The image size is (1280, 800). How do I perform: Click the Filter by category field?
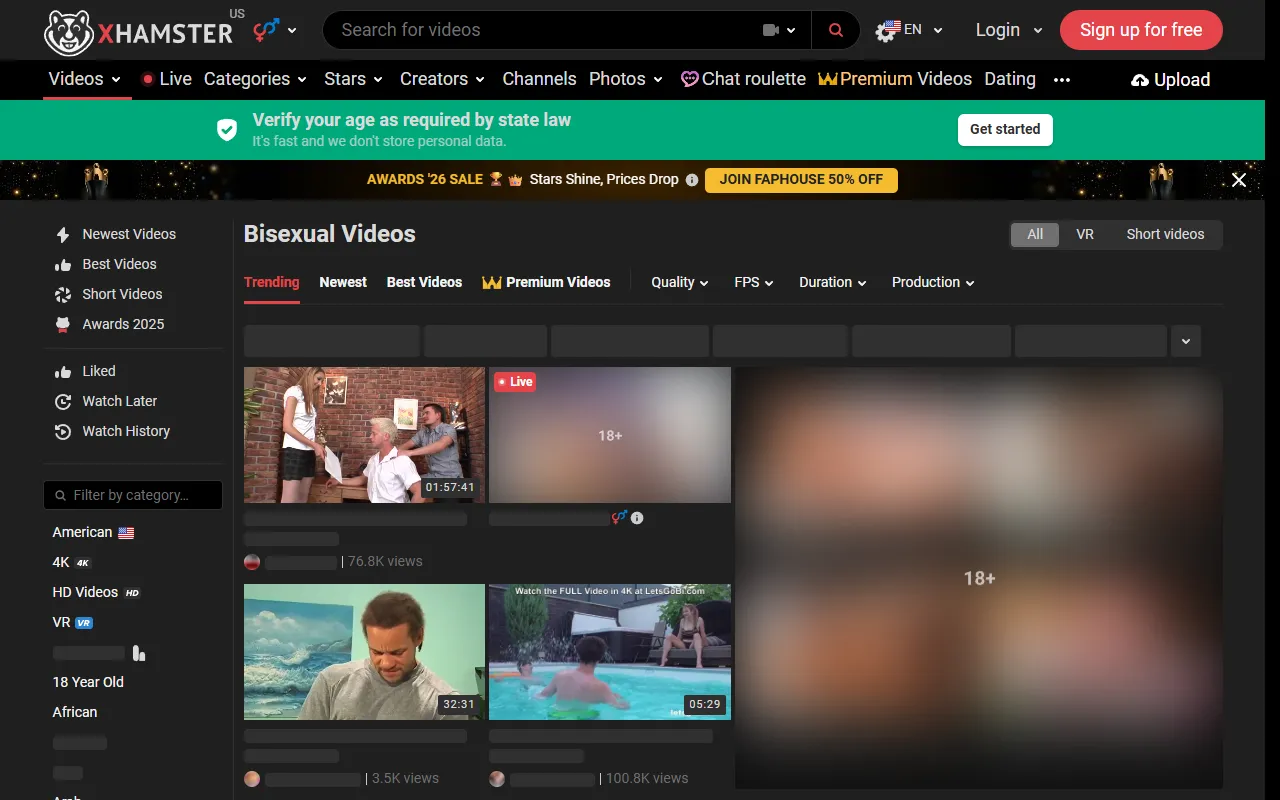(133, 495)
